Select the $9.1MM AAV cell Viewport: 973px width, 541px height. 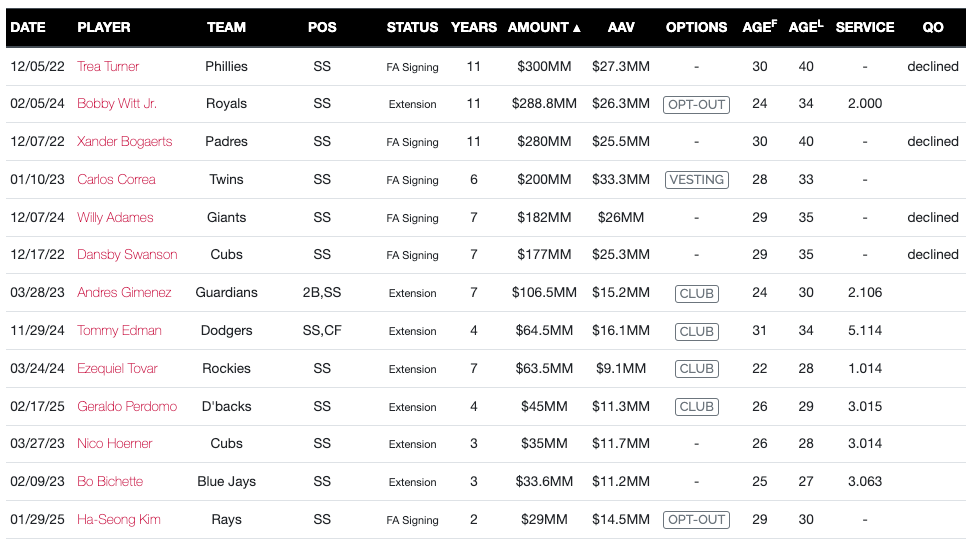click(x=621, y=368)
